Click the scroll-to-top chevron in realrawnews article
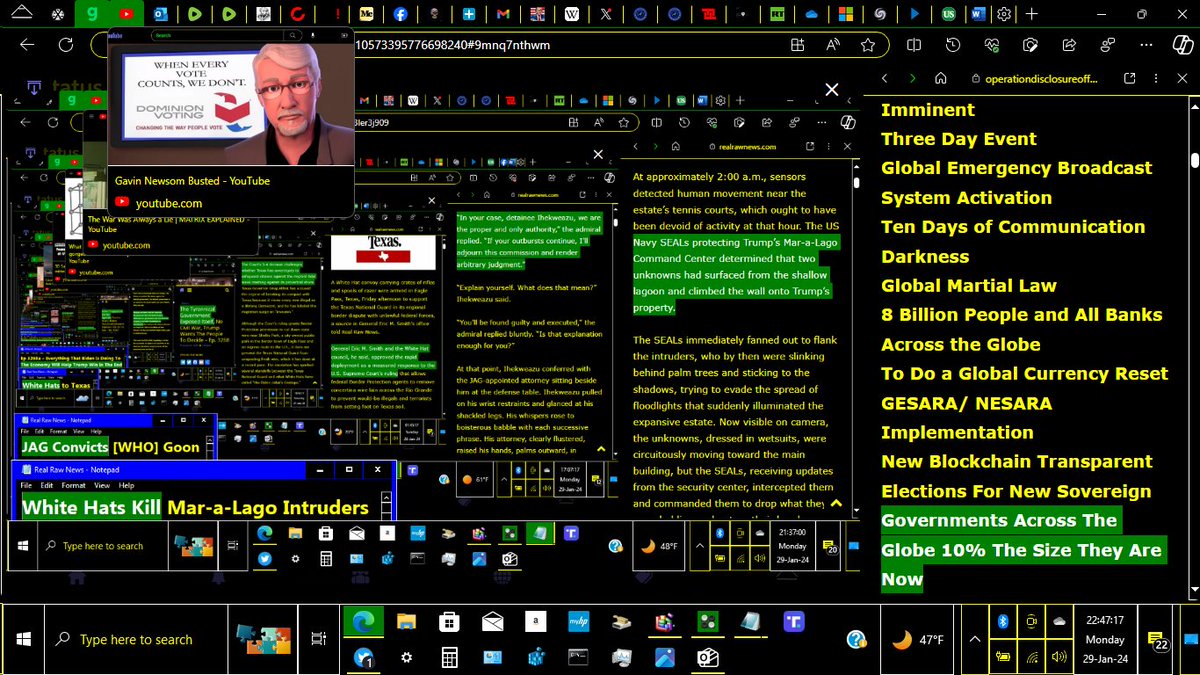Viewport: 1200px width, 675px height. [836, 503]
